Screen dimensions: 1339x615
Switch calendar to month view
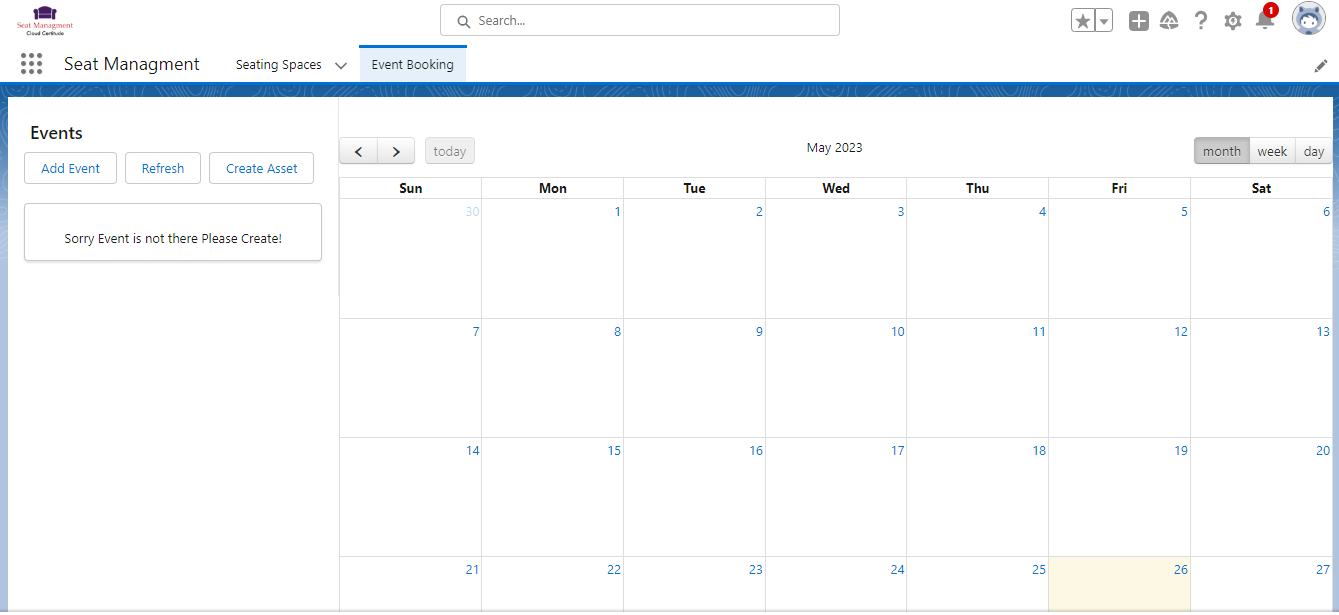tap(1221, 151)
